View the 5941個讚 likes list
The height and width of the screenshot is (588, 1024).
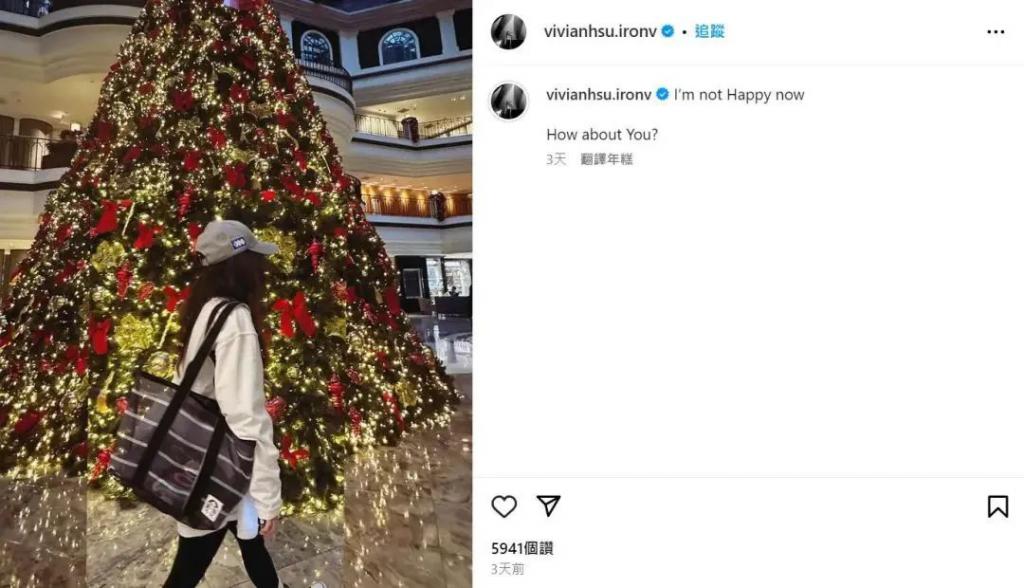tap(522, 548)
